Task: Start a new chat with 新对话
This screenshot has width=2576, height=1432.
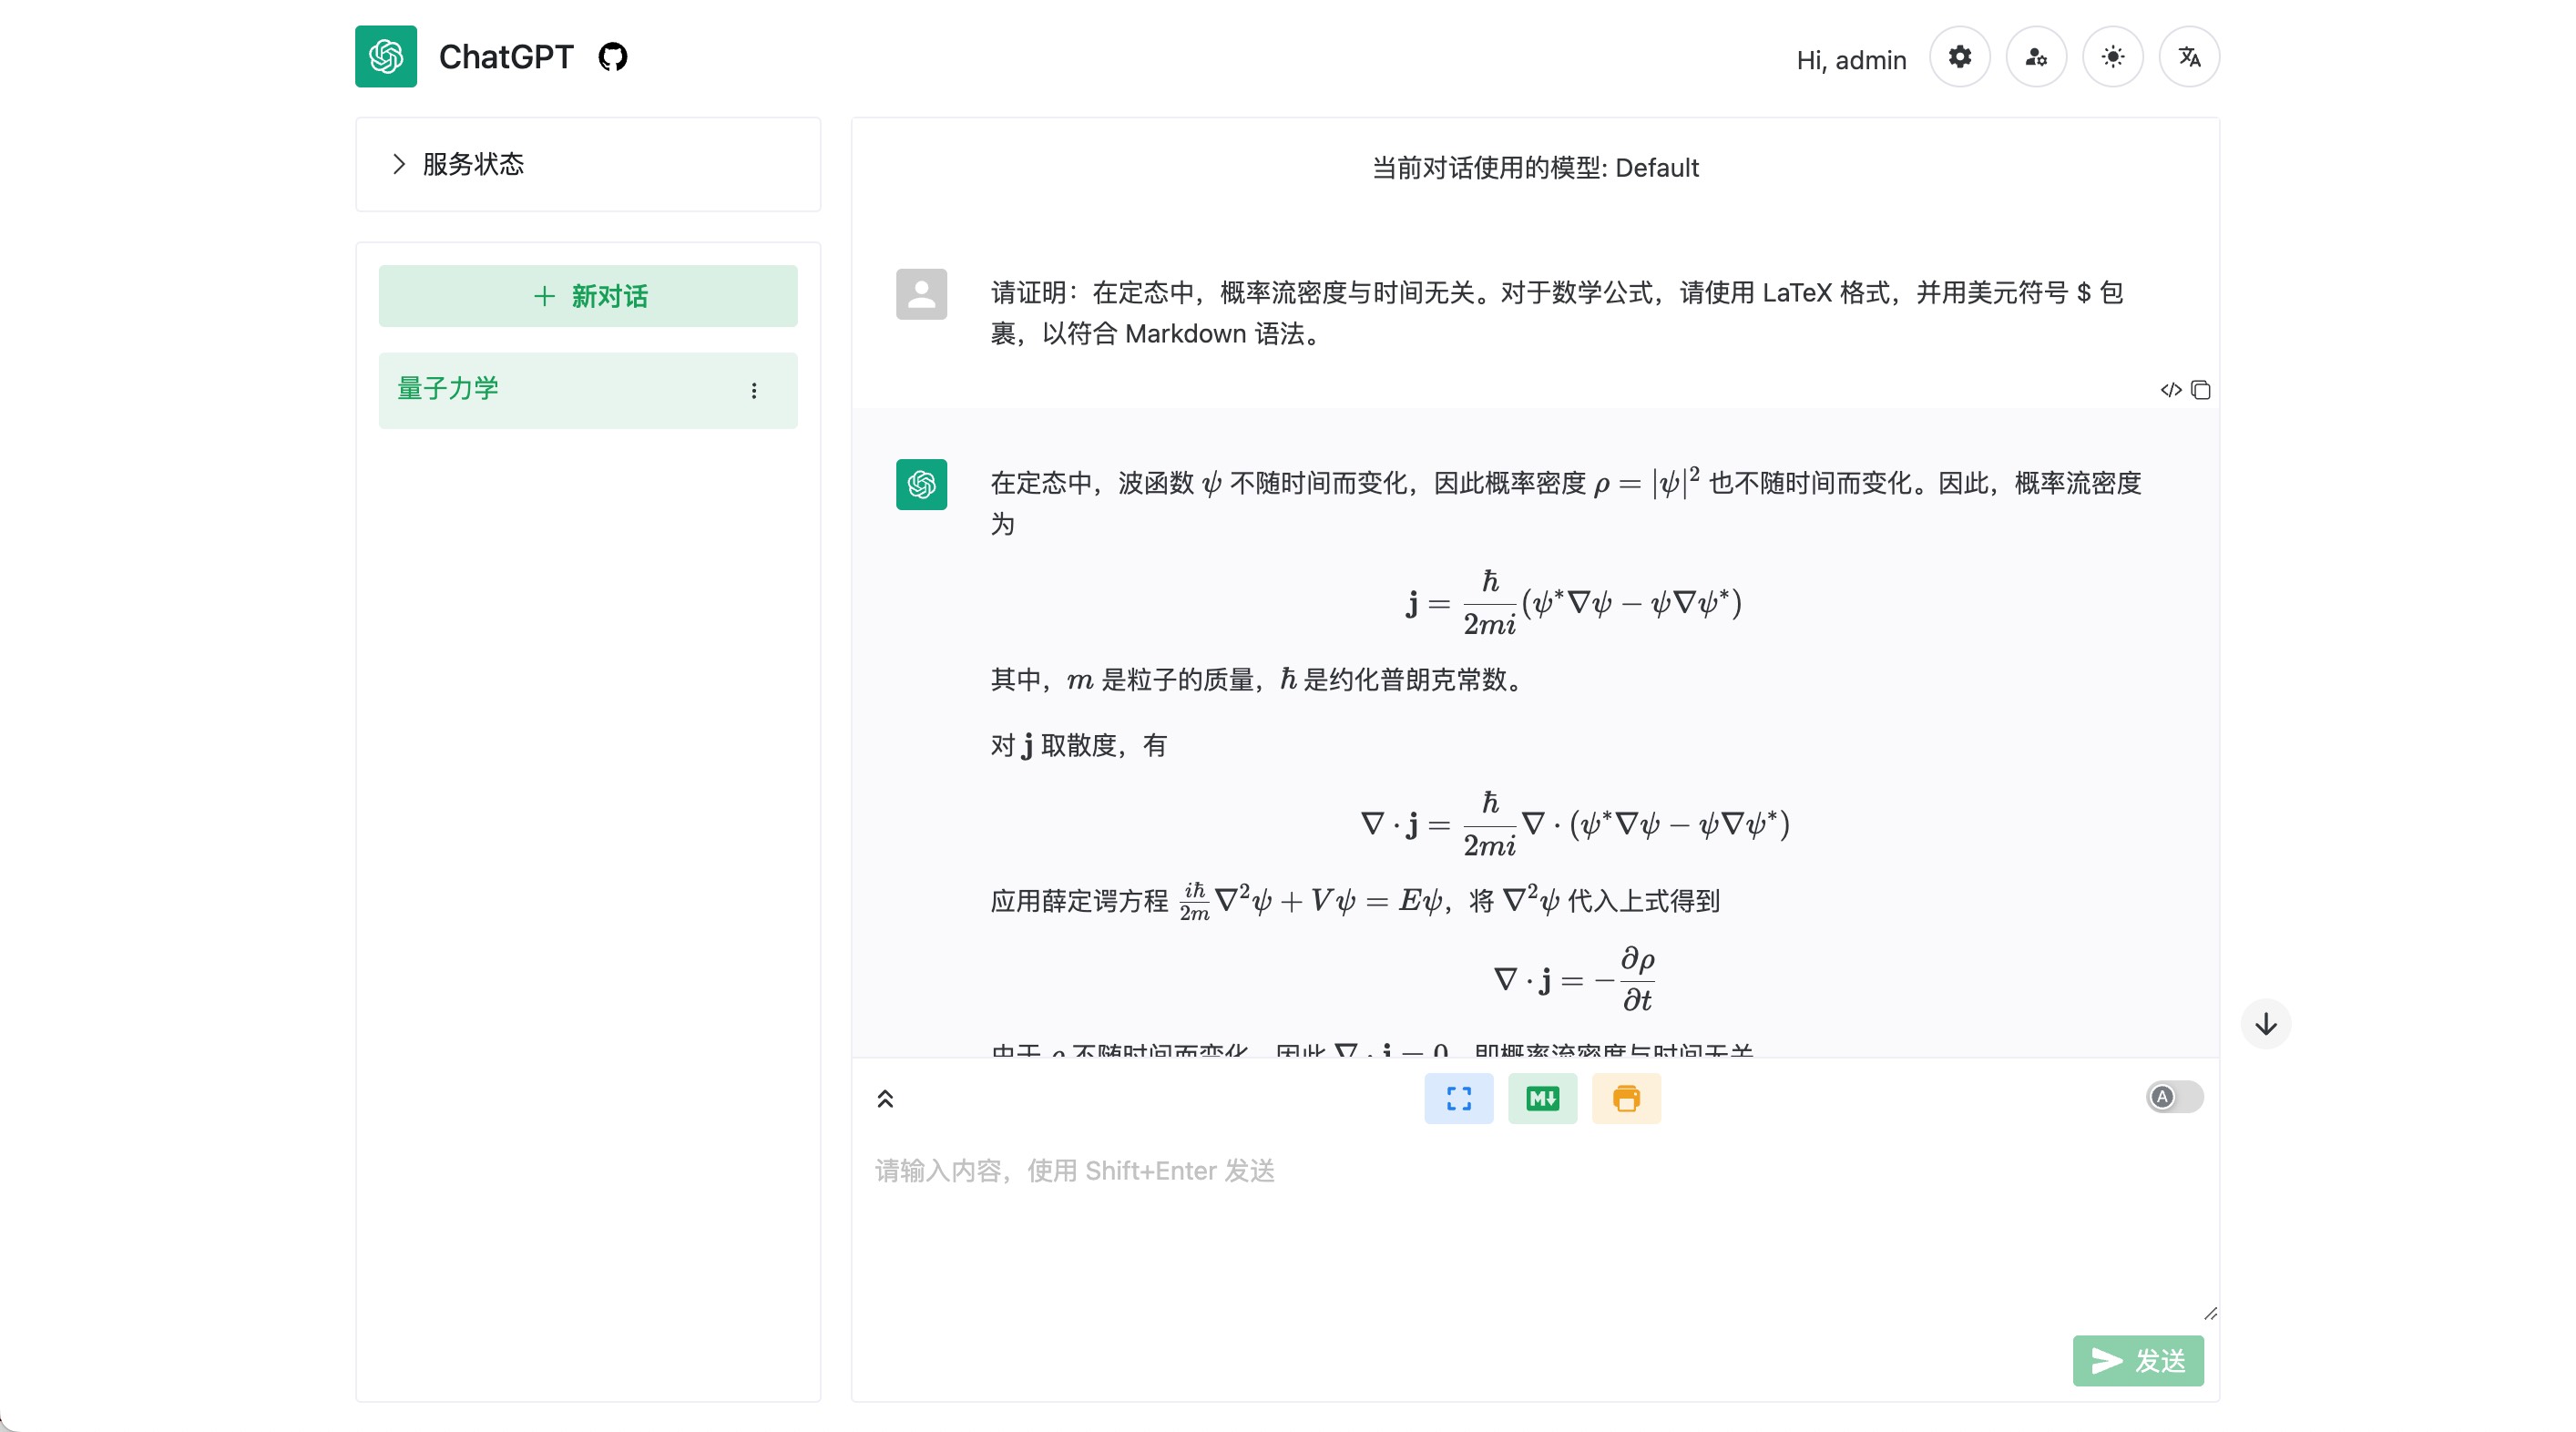Action: tap(588, 296)
